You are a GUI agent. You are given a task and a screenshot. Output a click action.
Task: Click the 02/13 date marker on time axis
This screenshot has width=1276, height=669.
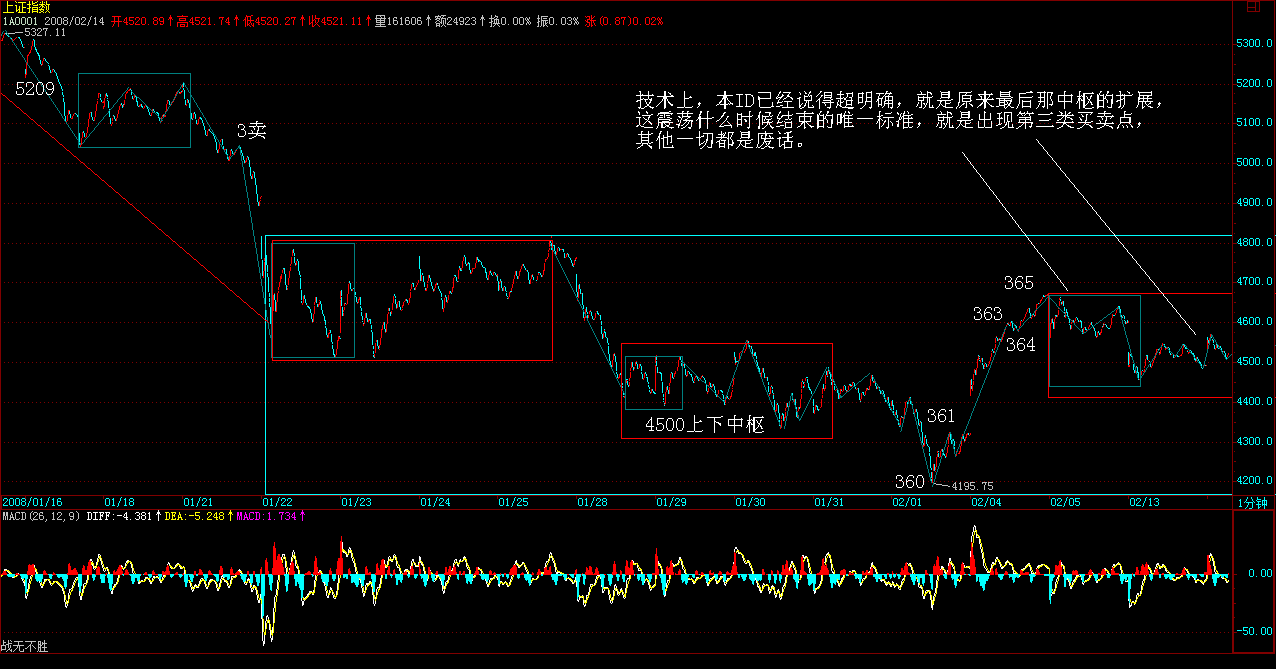pyautogui.click(x=1143, y=502)
